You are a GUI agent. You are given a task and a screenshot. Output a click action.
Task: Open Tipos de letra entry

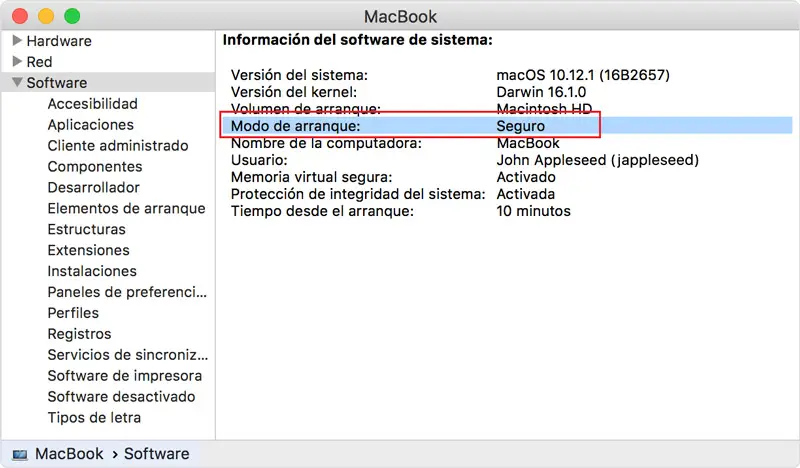94,418
